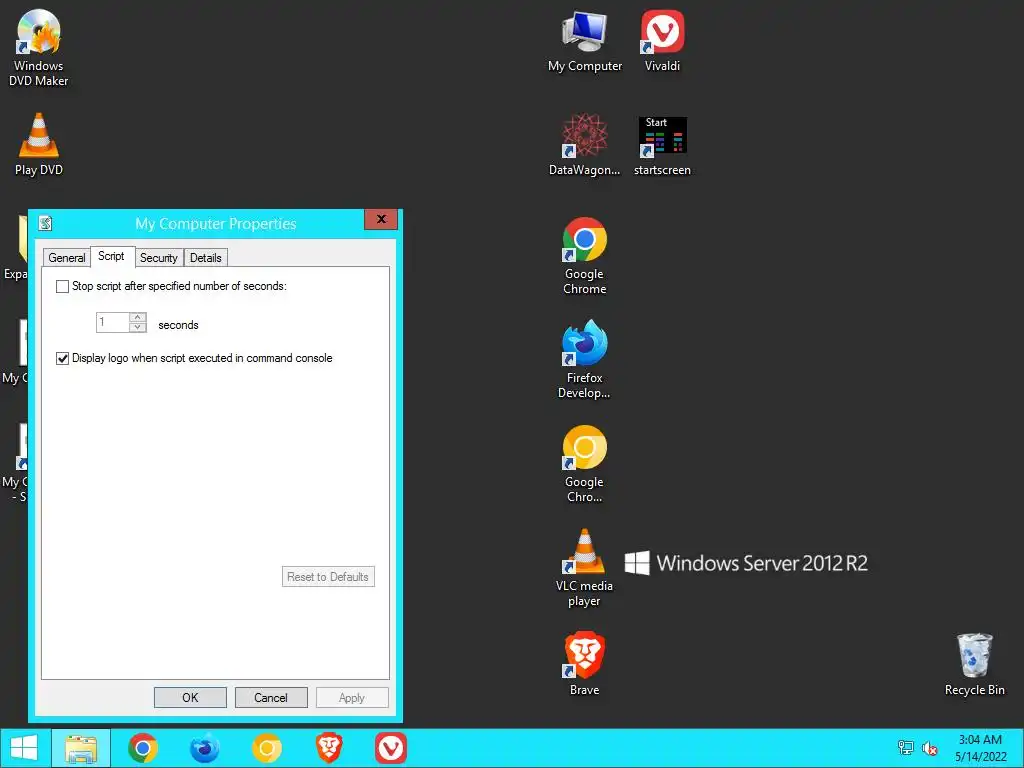Uncheck Display logo when script executed
This screenshot has height=768, width=1024.
coord(63,359)
